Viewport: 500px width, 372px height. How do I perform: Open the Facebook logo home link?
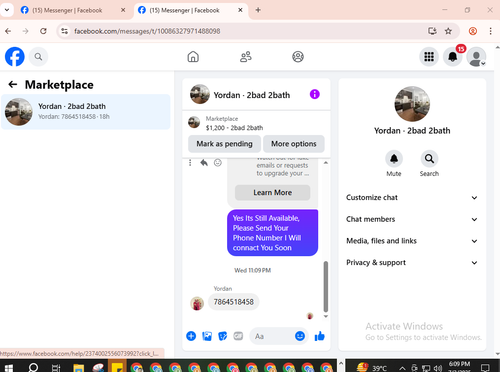click(15, 57)
